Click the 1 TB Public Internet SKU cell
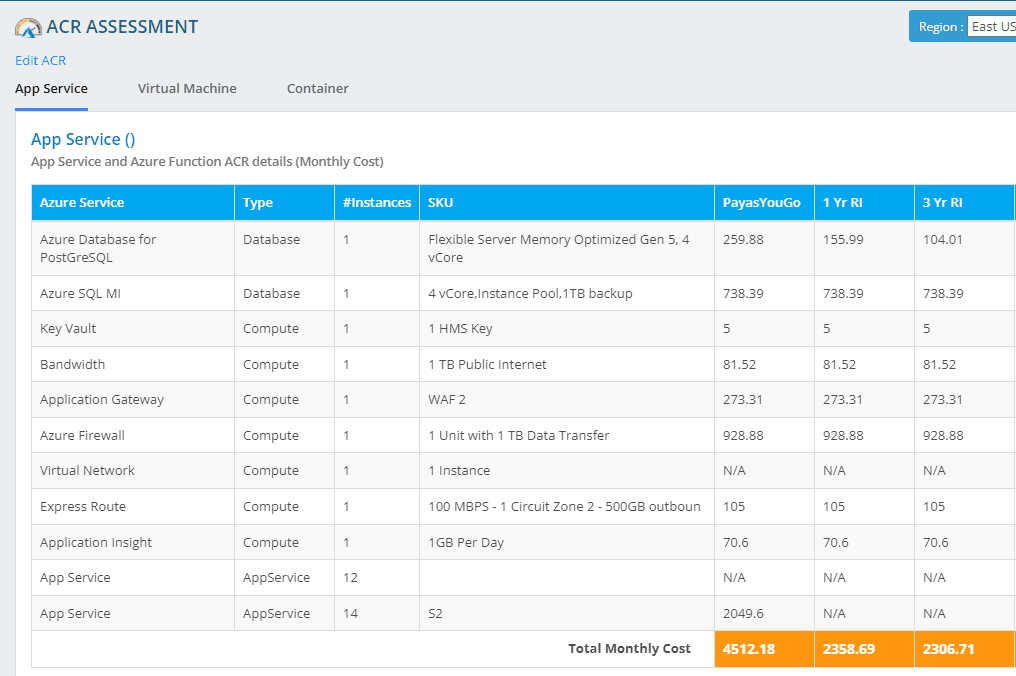 tap(567, 364)
